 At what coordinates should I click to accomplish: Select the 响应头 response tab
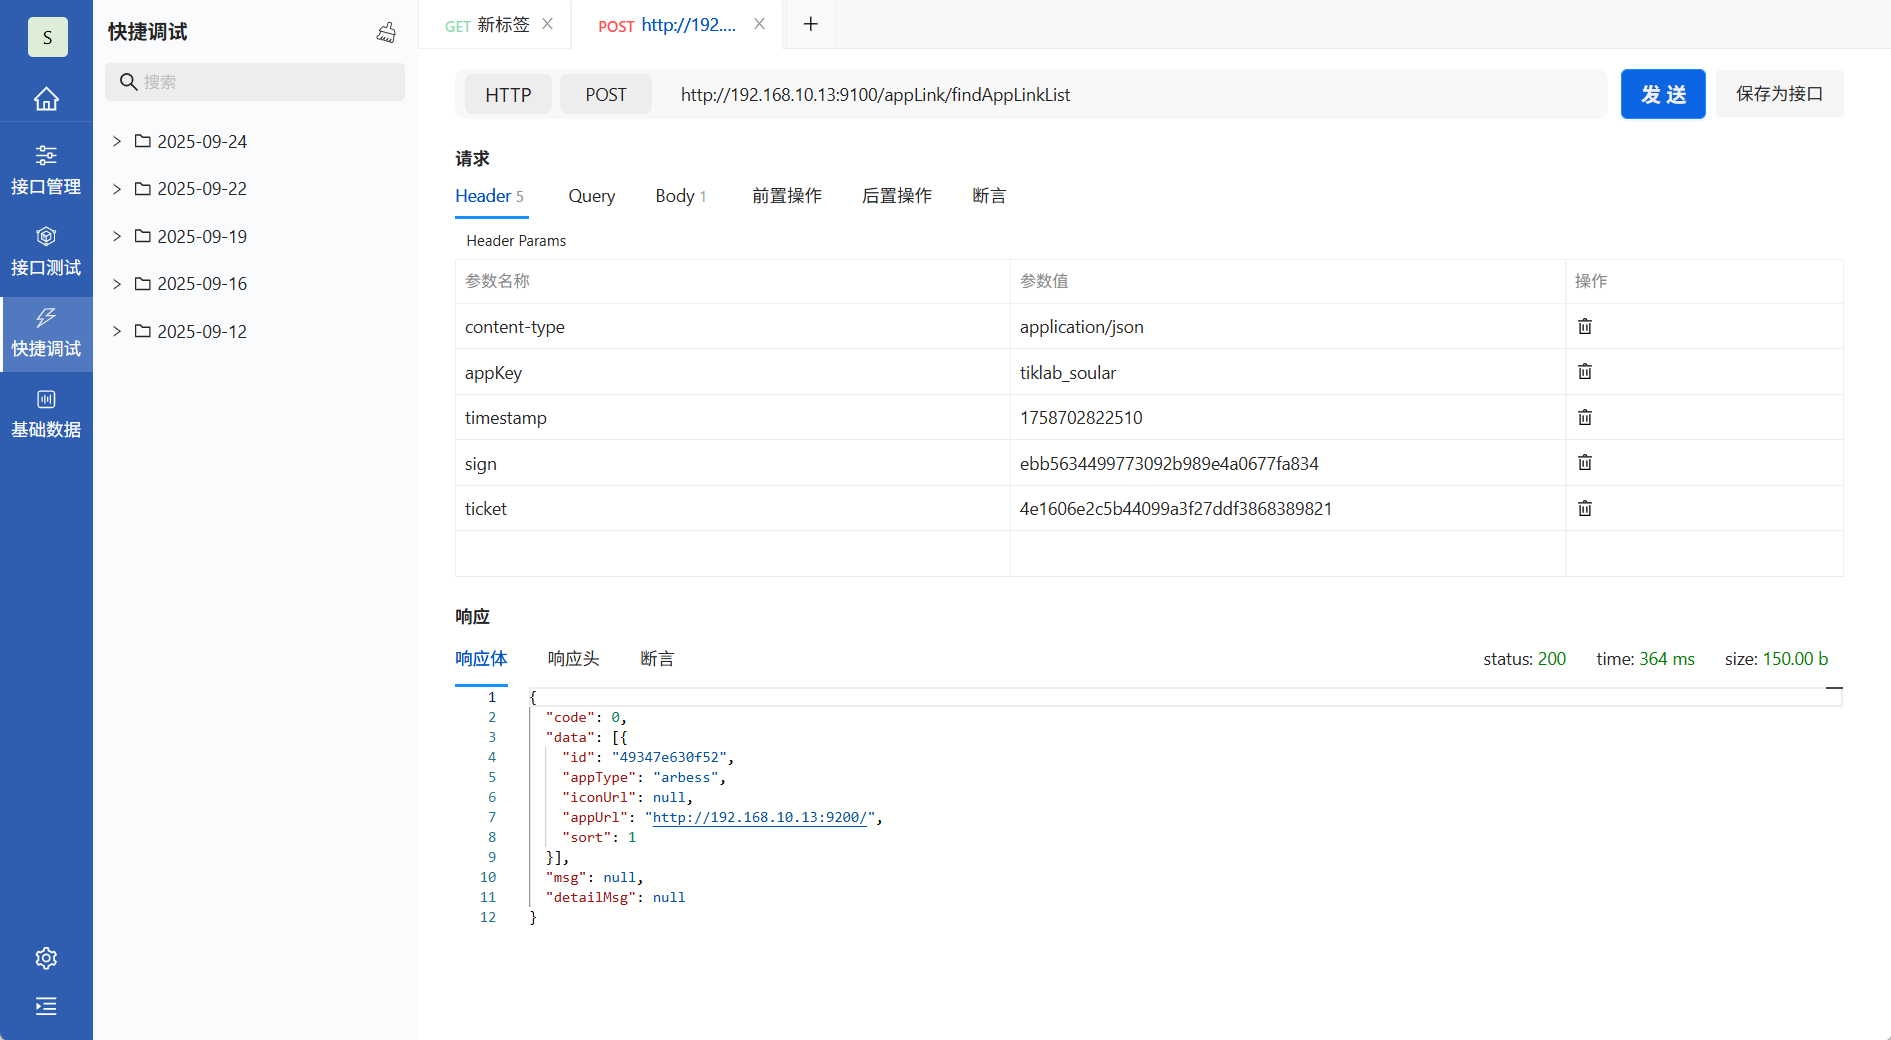click(573, 659)
